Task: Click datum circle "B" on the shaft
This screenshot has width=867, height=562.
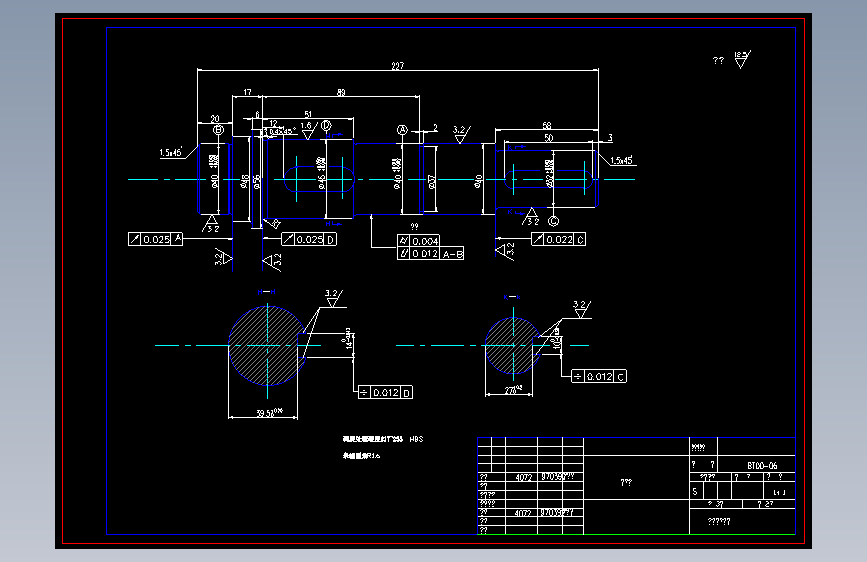Action: tap(218, 130)
